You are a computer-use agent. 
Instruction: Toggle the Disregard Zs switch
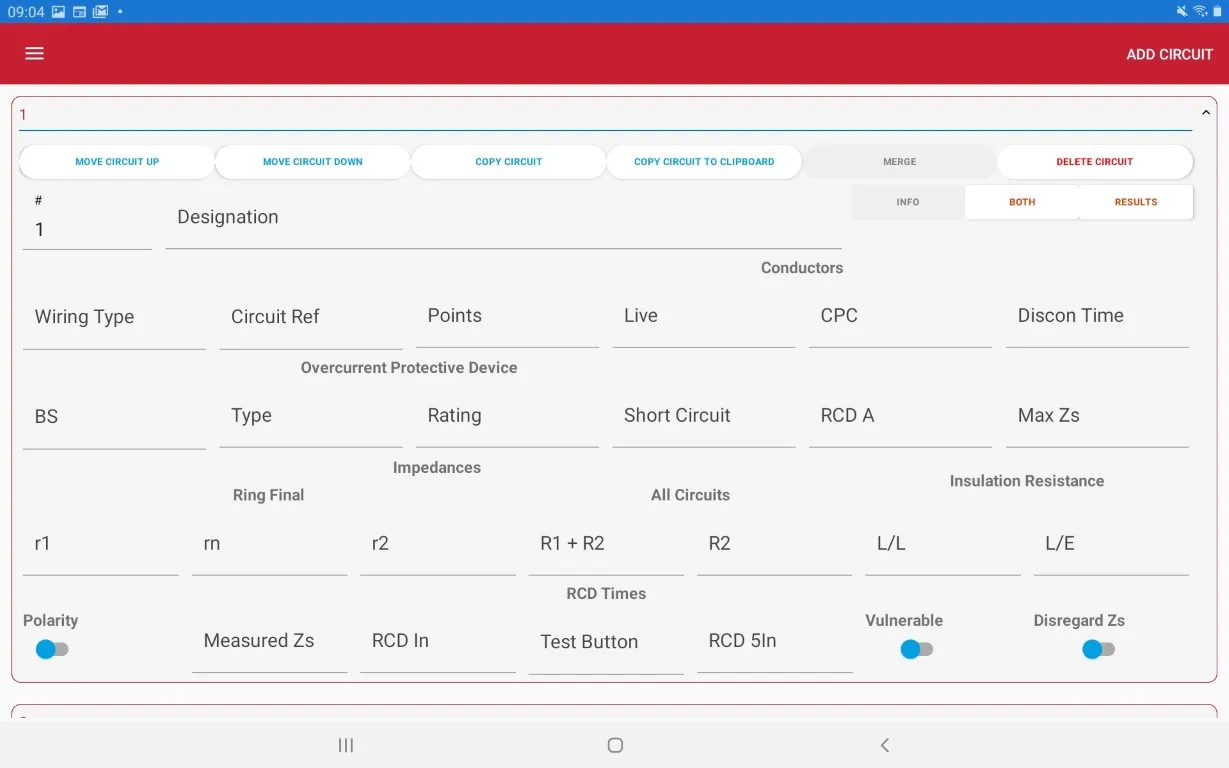click(1098, 649)
